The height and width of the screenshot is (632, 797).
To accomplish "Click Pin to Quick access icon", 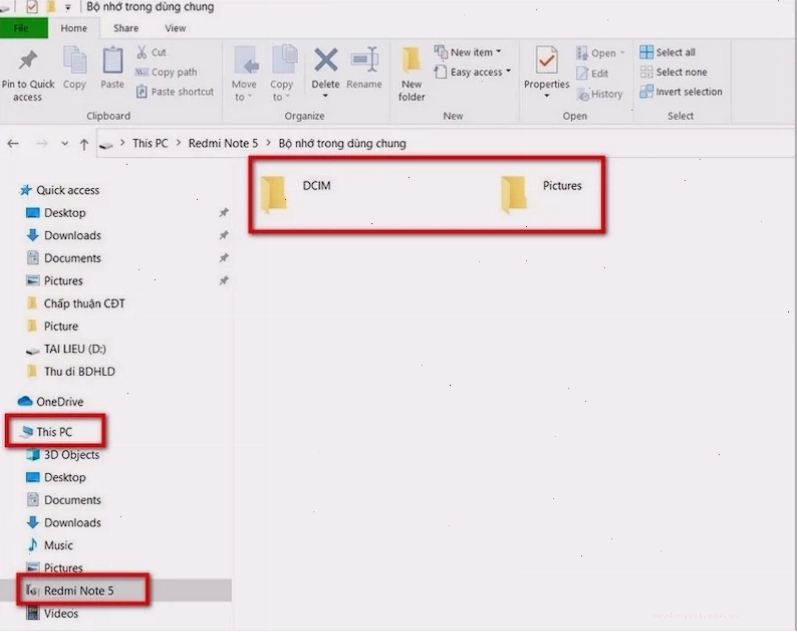I will 28,60.
